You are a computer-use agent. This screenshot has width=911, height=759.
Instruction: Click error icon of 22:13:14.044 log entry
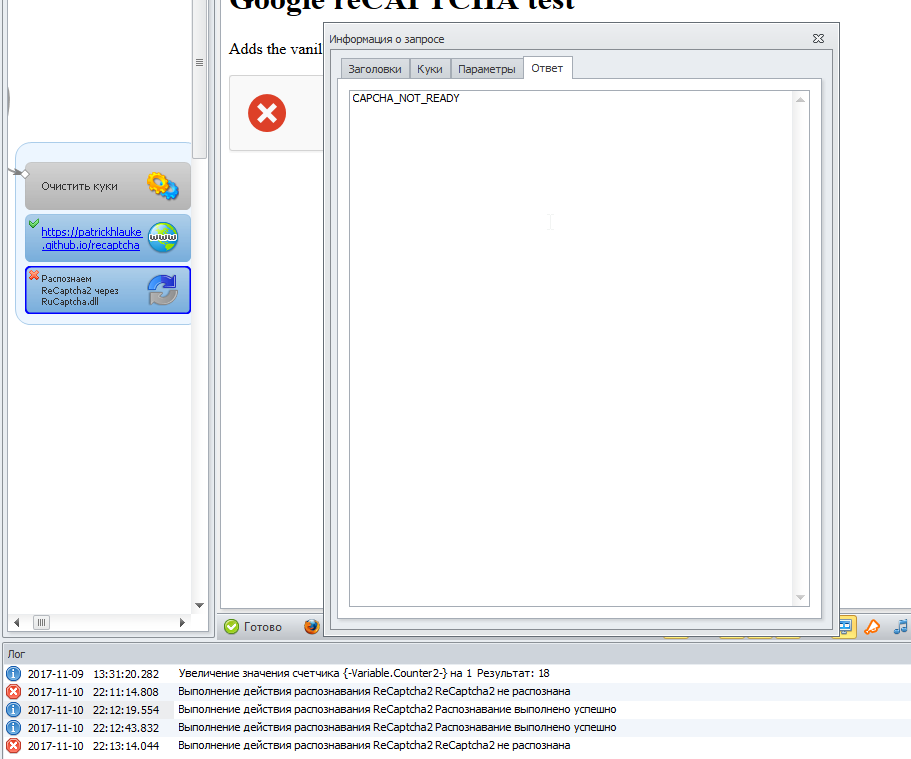[x=13, y=746]
